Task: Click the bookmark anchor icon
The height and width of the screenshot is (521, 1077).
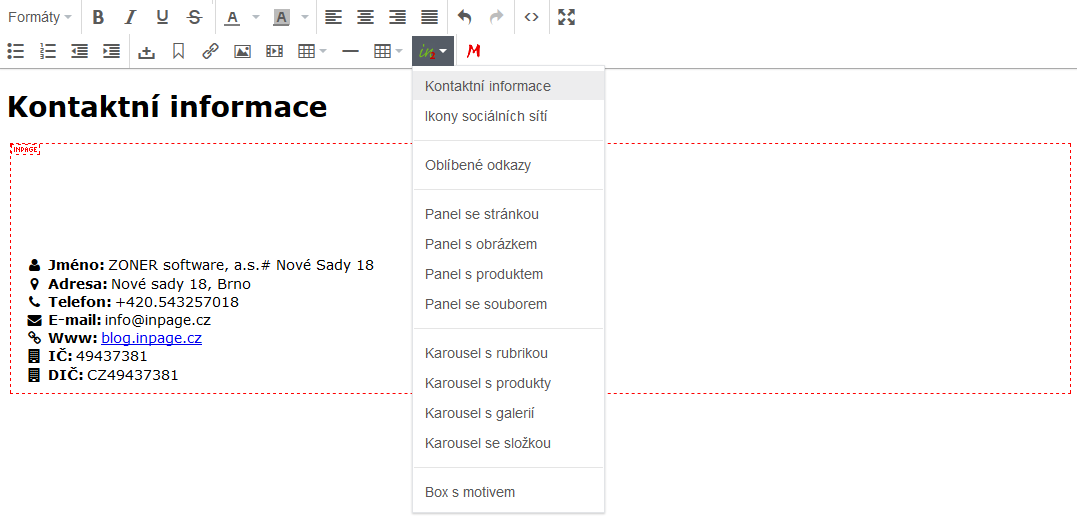Action: (x=178, y=51)
